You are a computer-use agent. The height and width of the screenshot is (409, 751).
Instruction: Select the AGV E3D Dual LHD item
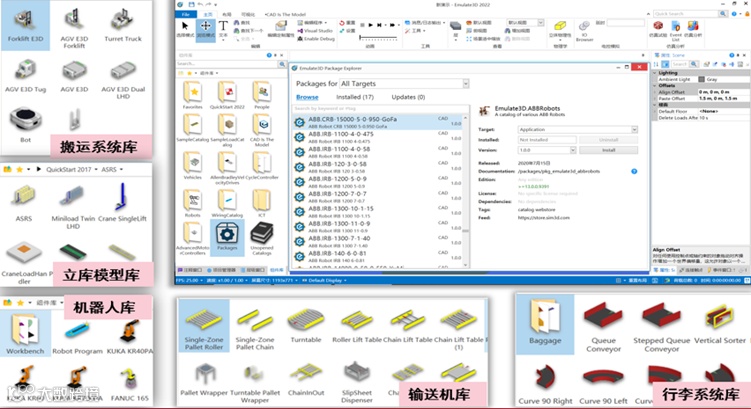[123, 79]
